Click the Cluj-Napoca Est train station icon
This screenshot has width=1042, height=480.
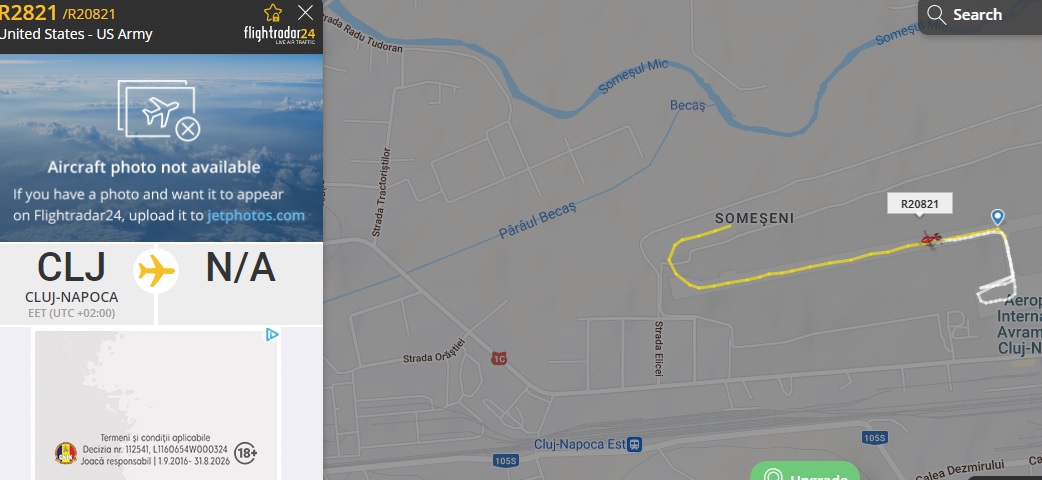pyautogui.click(x=635, y=444)
